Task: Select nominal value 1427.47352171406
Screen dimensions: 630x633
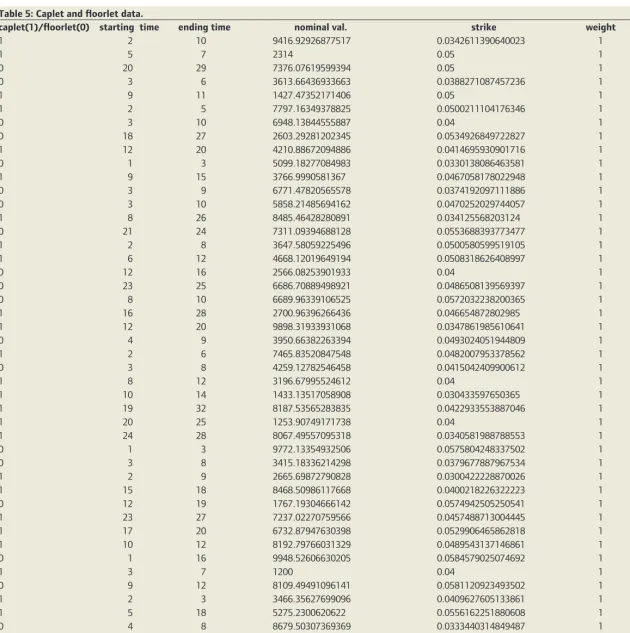Action: (312, 96)
